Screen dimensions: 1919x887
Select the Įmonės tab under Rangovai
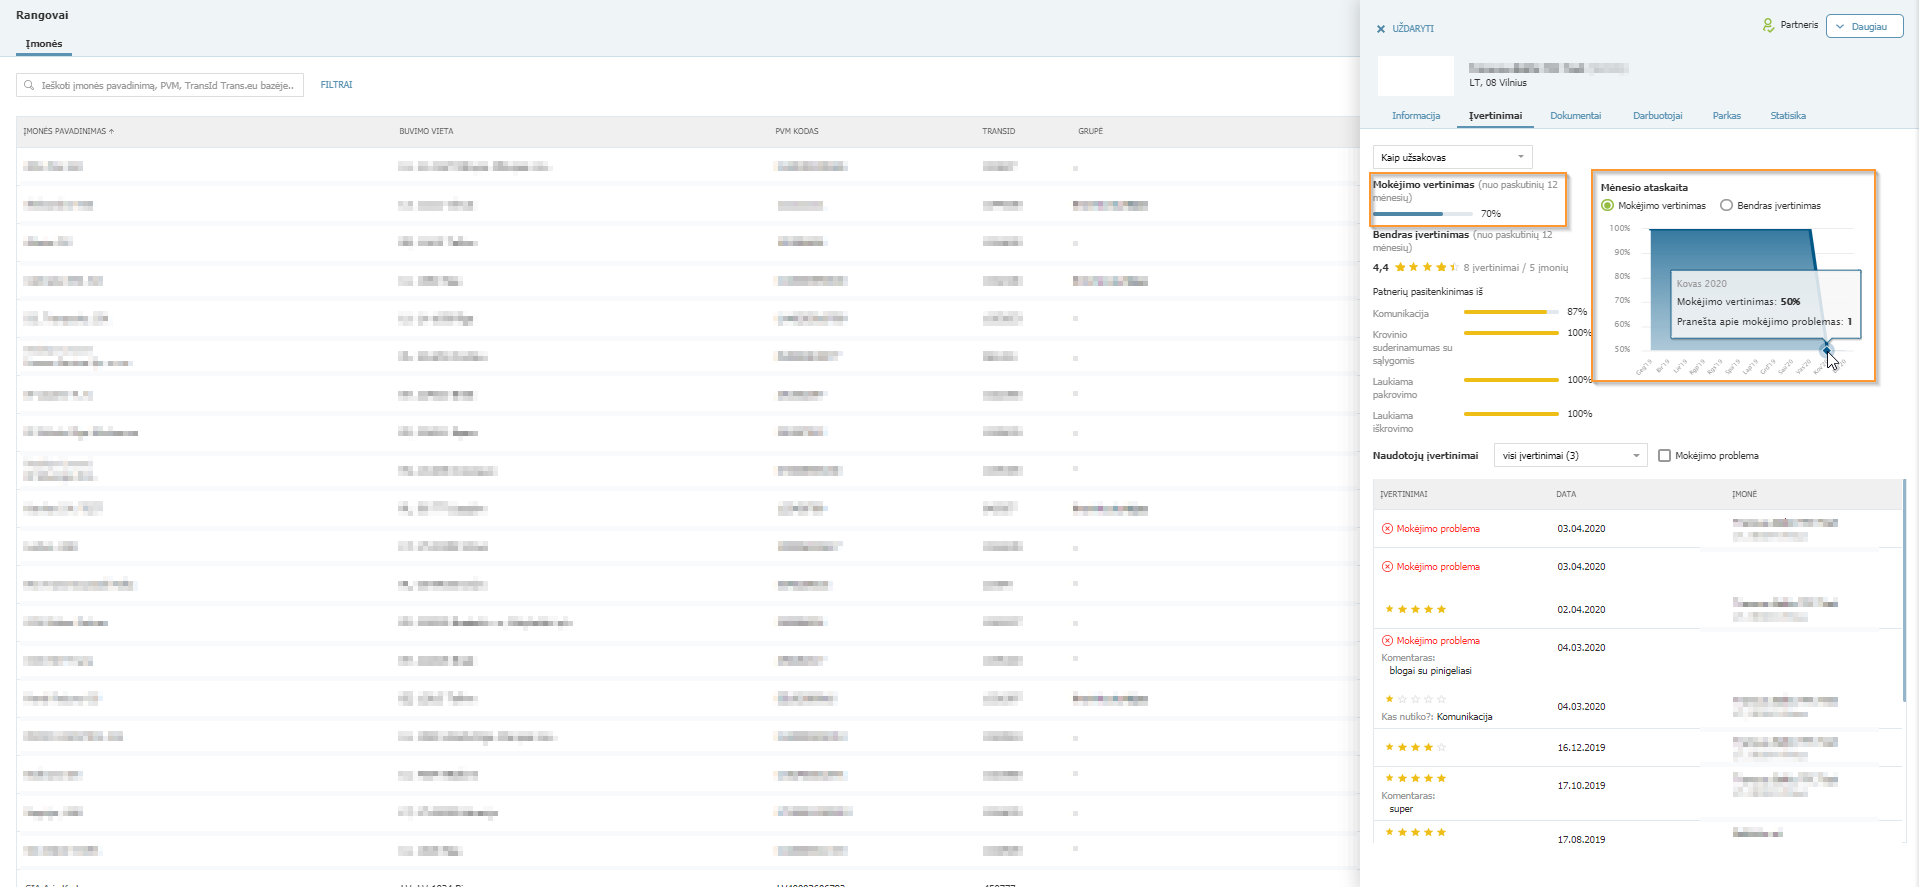44,44
